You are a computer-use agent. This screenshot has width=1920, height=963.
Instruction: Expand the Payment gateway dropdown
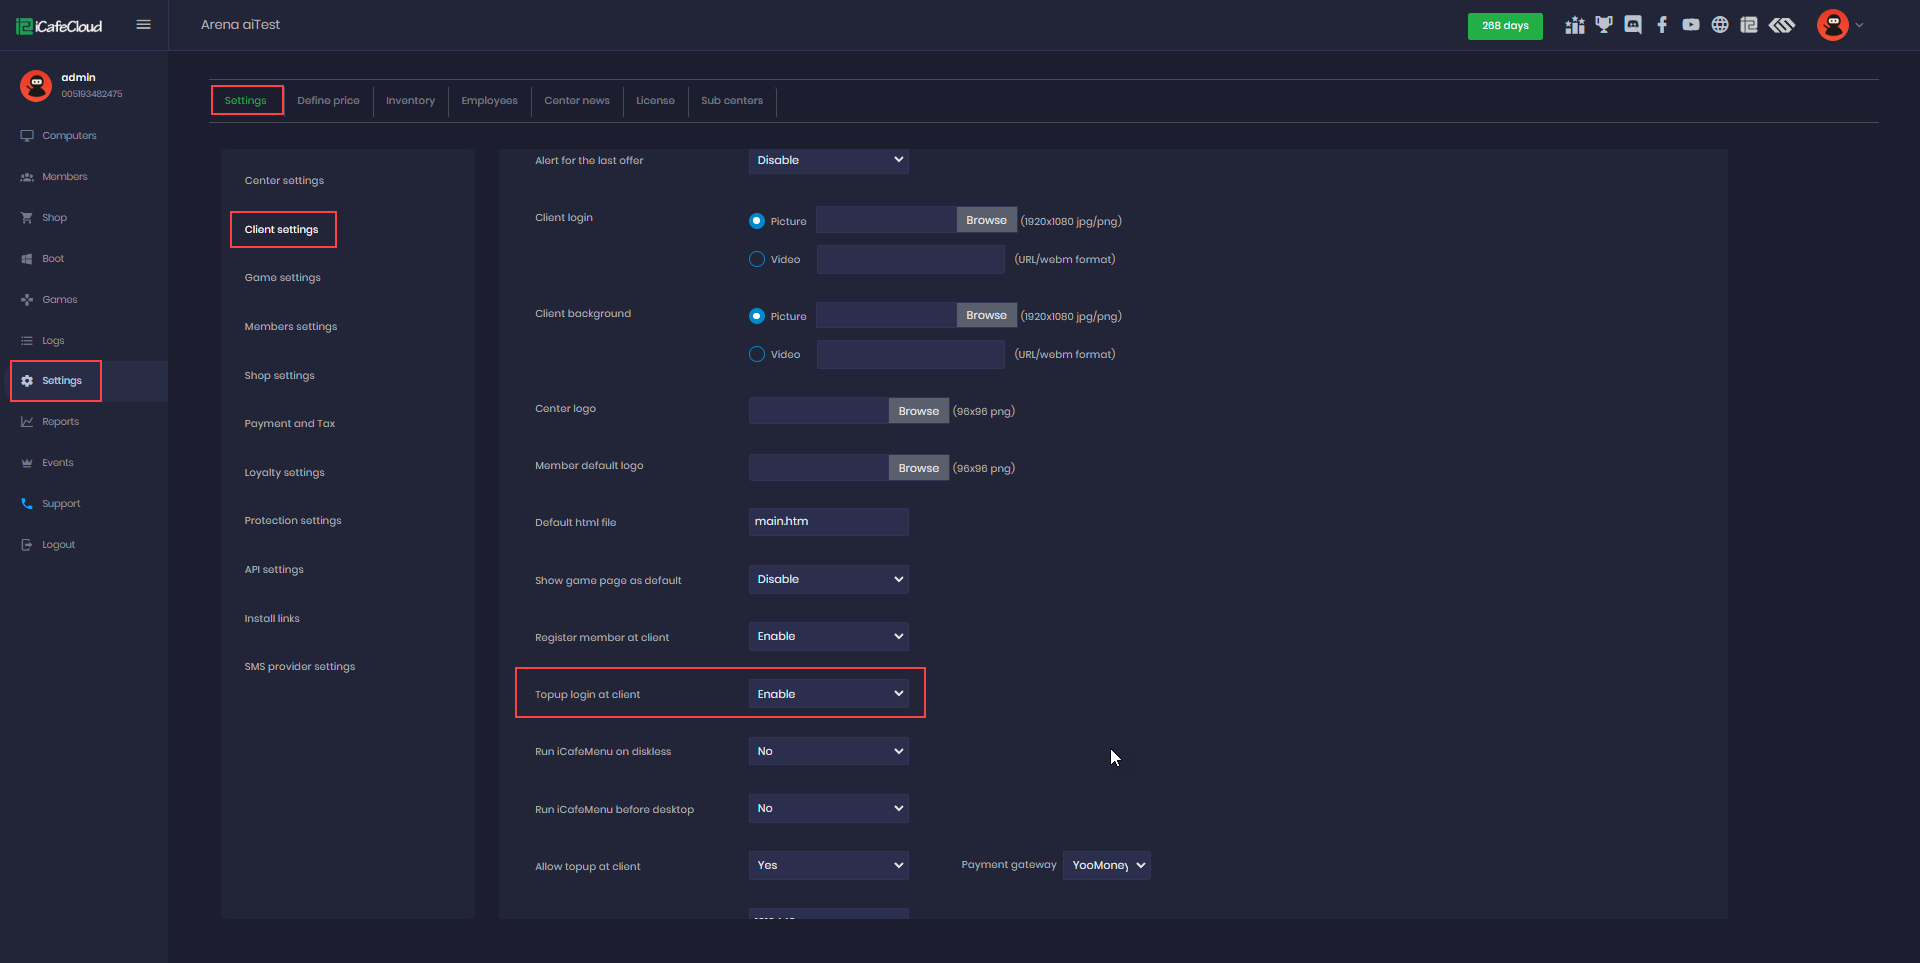coord(1106,865)
